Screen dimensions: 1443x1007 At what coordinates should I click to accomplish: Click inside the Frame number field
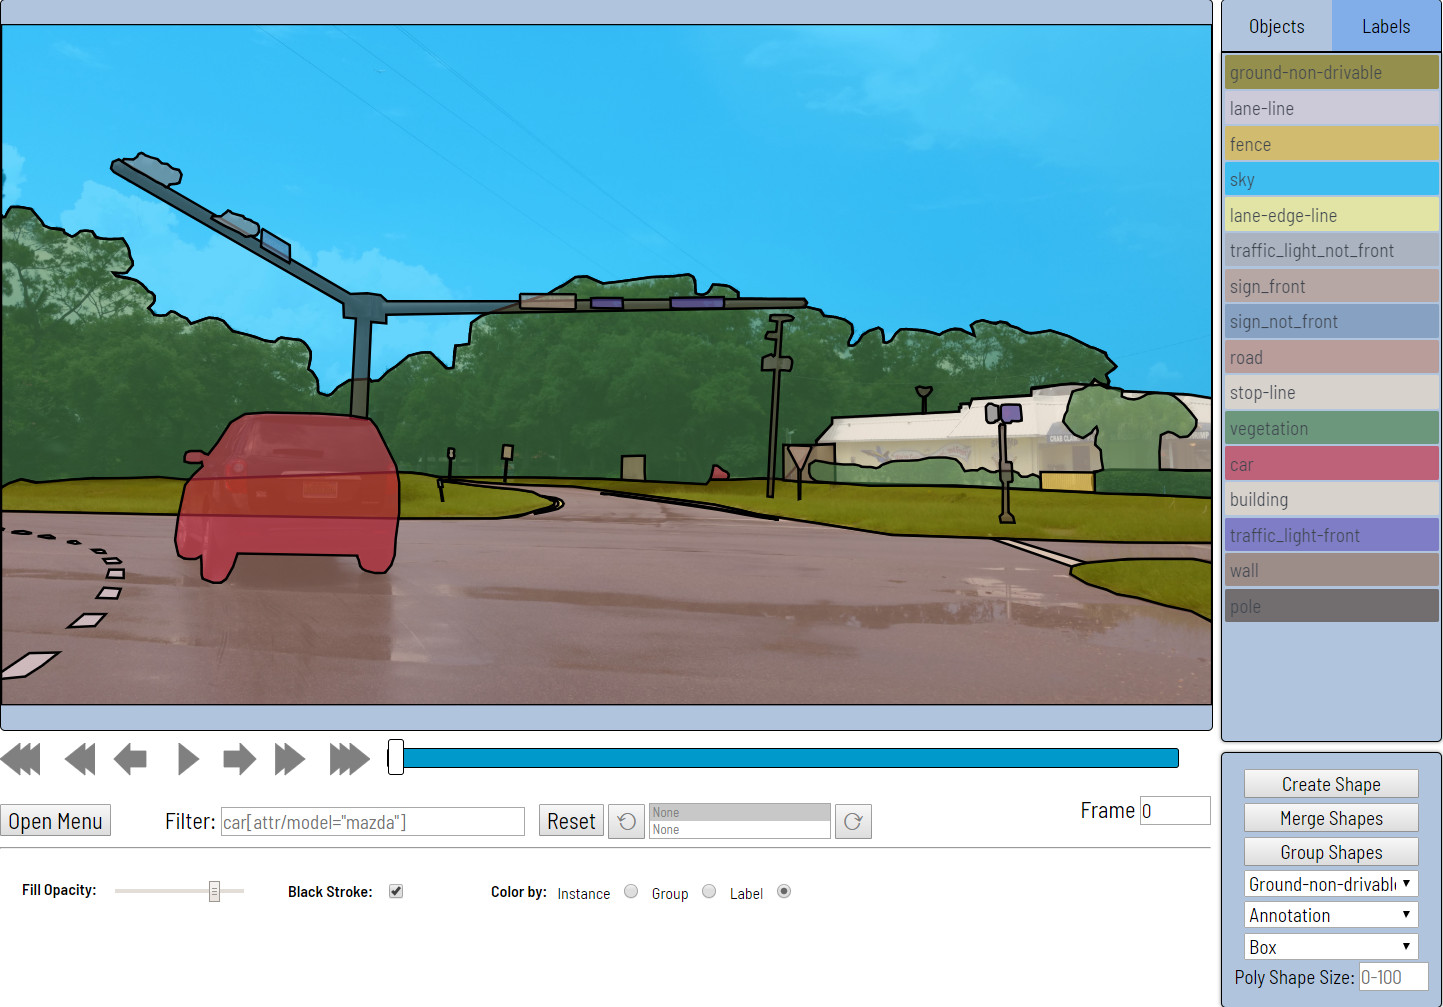[x=1174, y=810]
